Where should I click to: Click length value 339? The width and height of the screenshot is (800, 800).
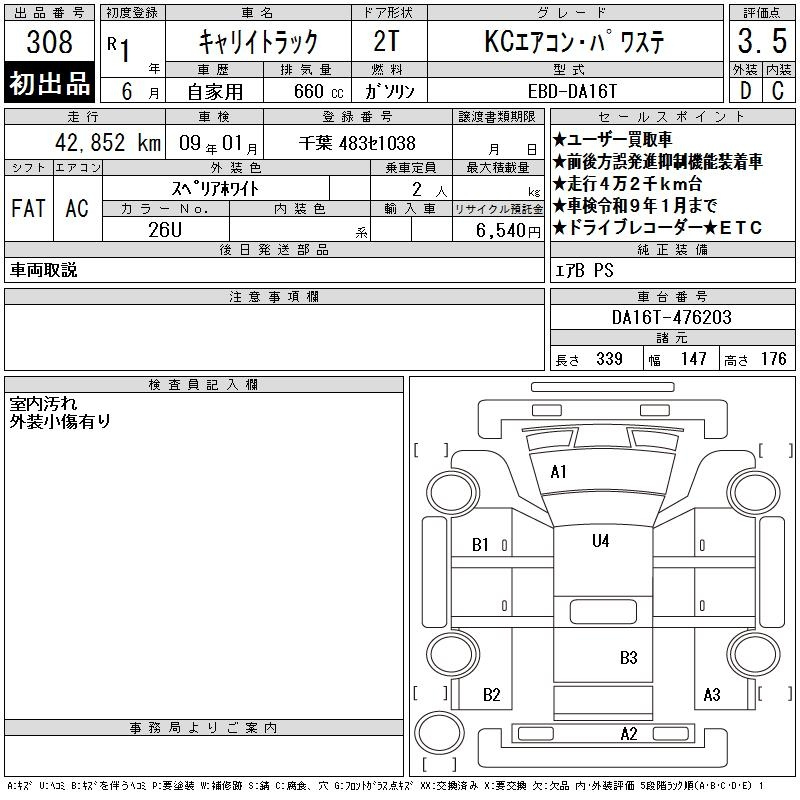(609, 359)
